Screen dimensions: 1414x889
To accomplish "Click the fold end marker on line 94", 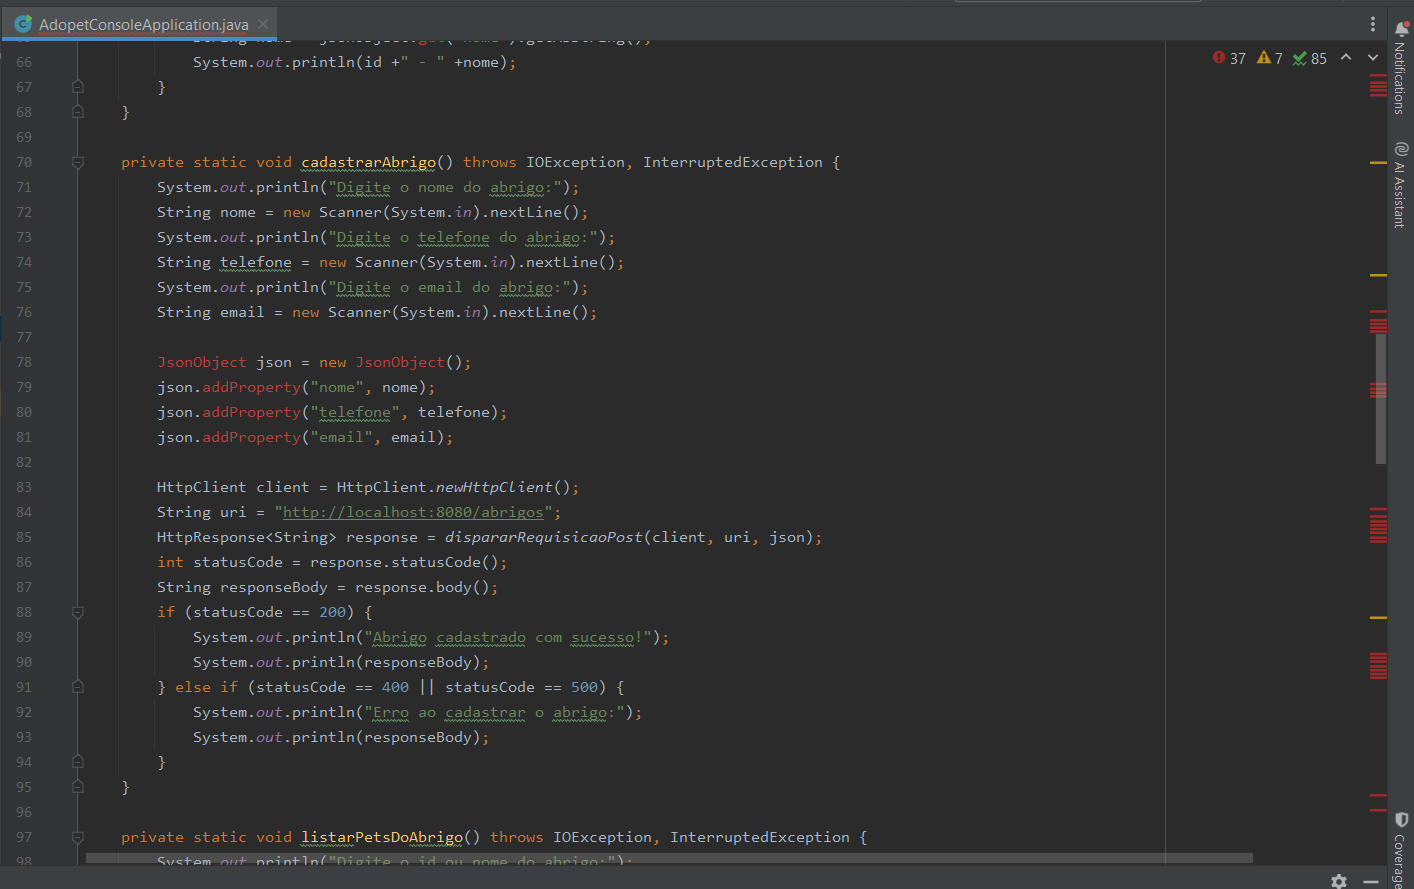I will click(x=78, y=762).
